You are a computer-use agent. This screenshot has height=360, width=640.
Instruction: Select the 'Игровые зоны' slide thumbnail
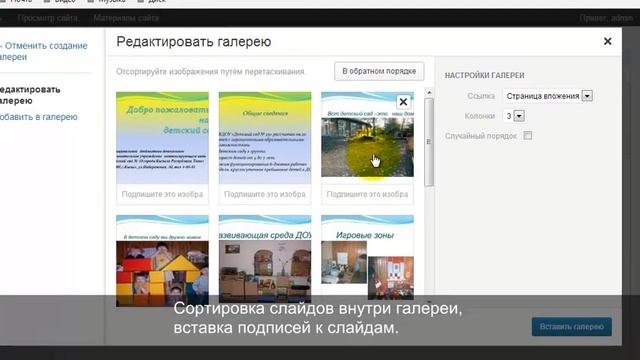pos(367,259)
